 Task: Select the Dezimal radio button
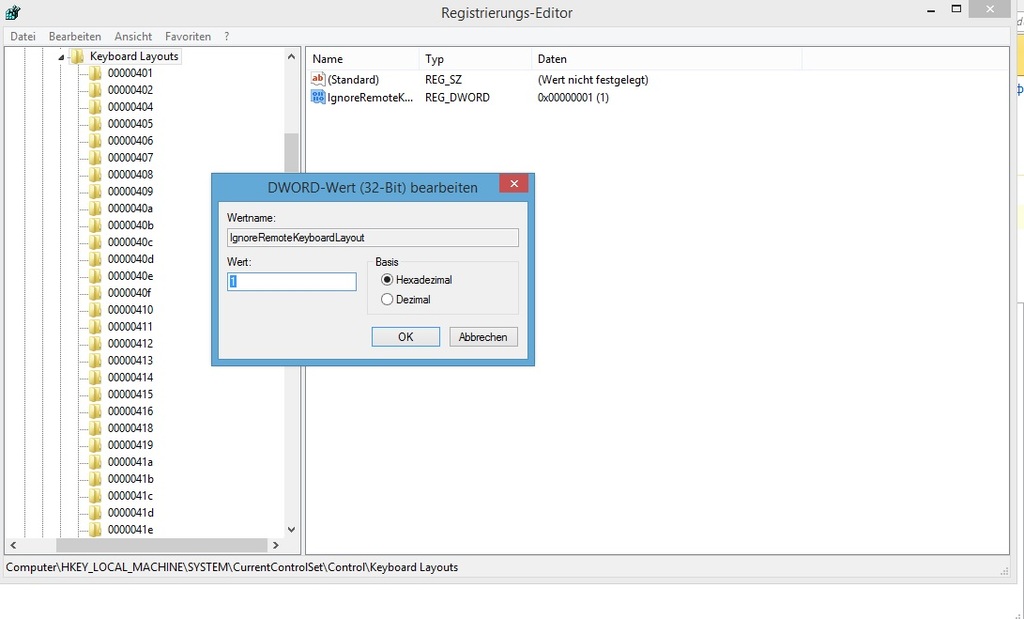pyautogui.click(x=388, y=299)
